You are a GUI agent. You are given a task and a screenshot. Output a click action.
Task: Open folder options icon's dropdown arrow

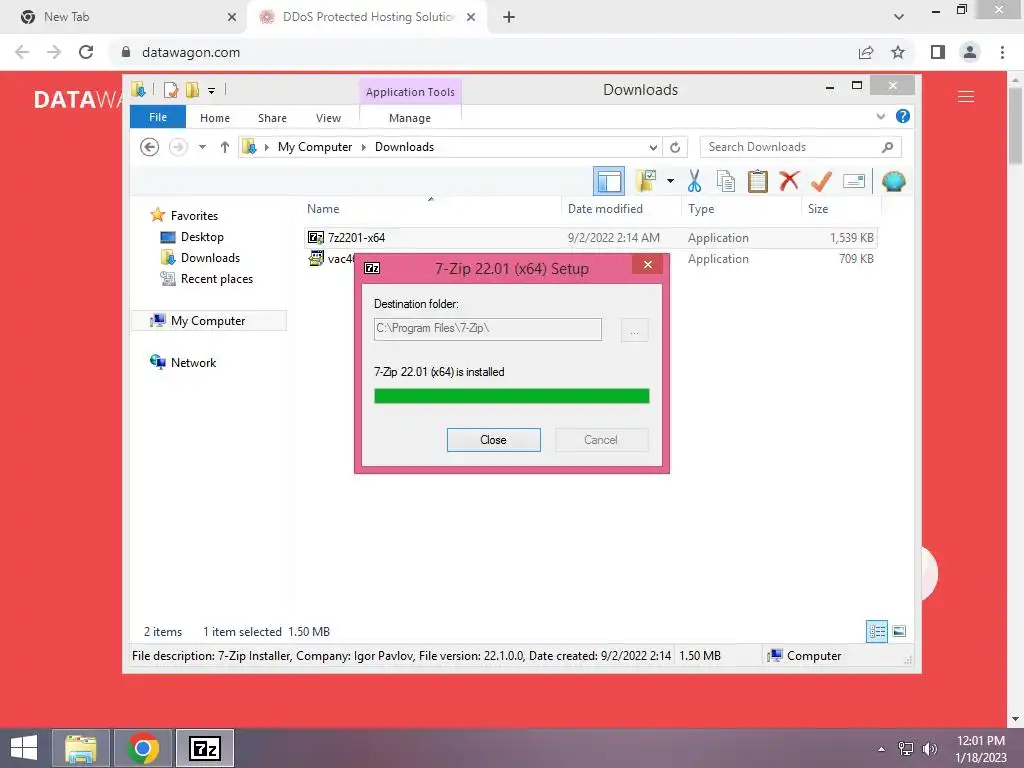point(670,181)
